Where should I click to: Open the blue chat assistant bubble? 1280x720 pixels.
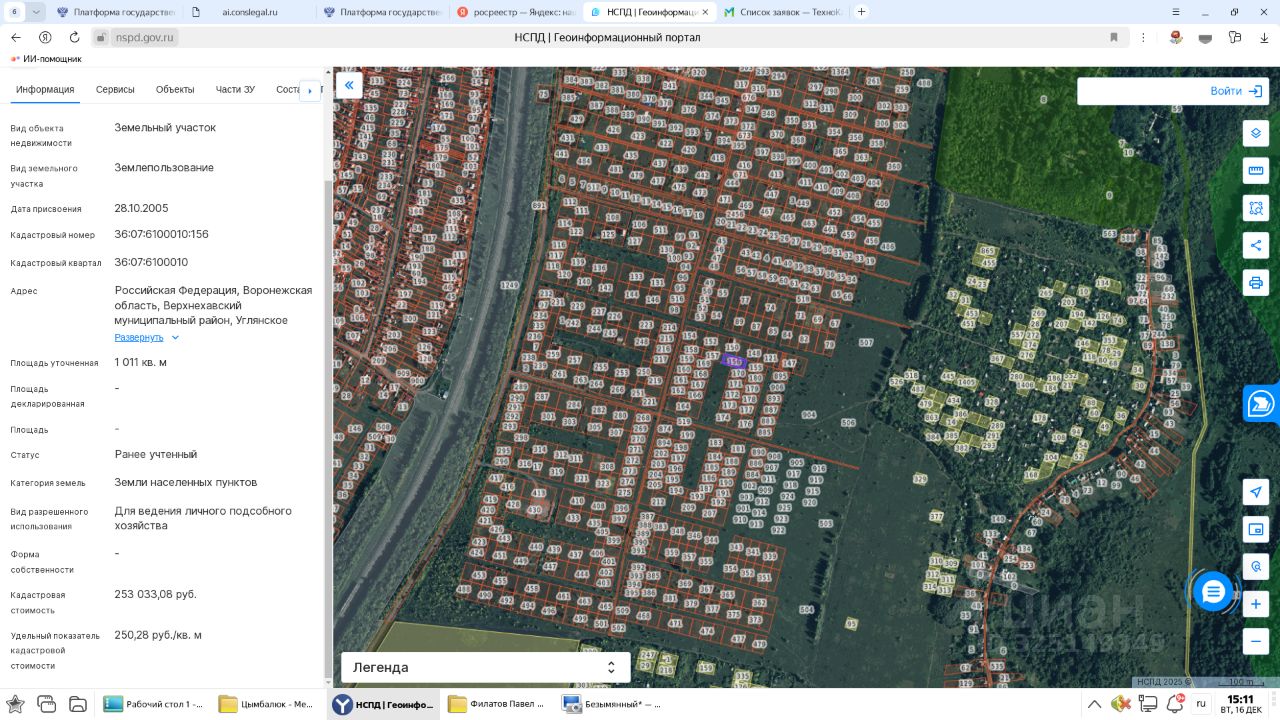[1213, 592]
